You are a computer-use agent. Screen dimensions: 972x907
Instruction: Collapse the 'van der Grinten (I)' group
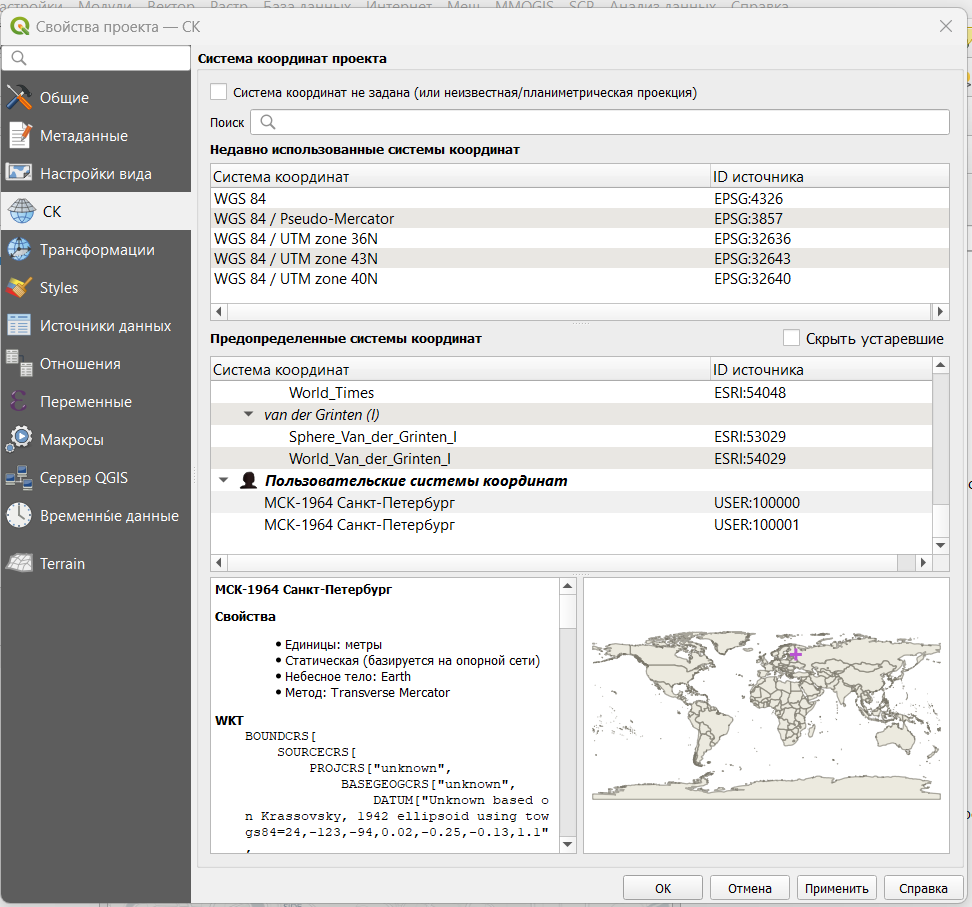249,414
